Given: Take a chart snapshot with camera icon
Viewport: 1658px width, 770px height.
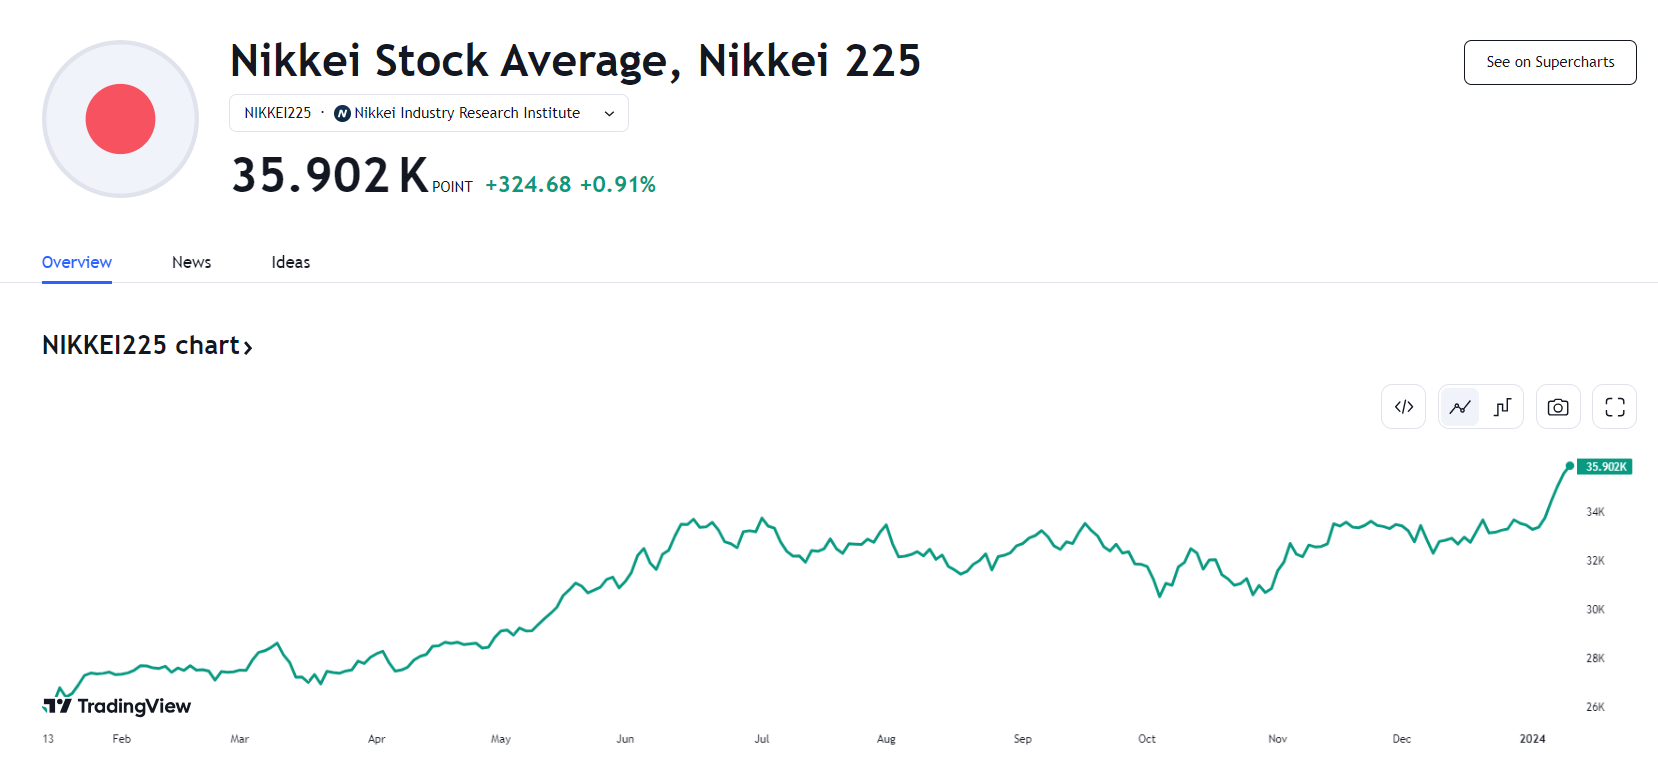Looking at the screenshot, I should point(1557,407).
